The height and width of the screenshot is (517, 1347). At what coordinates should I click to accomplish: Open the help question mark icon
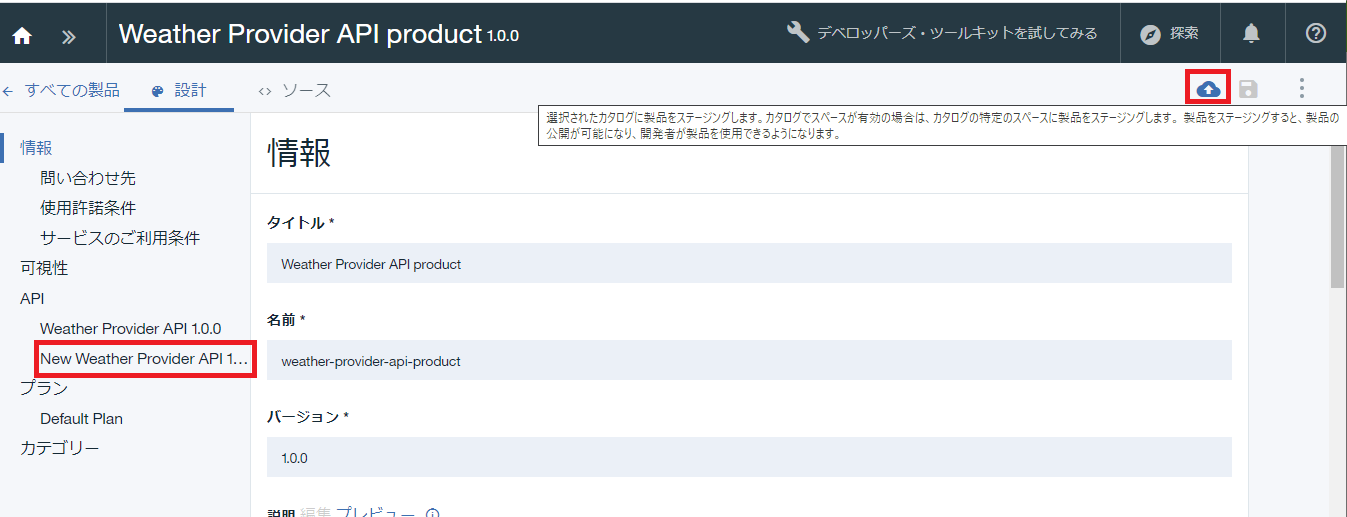(x=1316, y=33)
